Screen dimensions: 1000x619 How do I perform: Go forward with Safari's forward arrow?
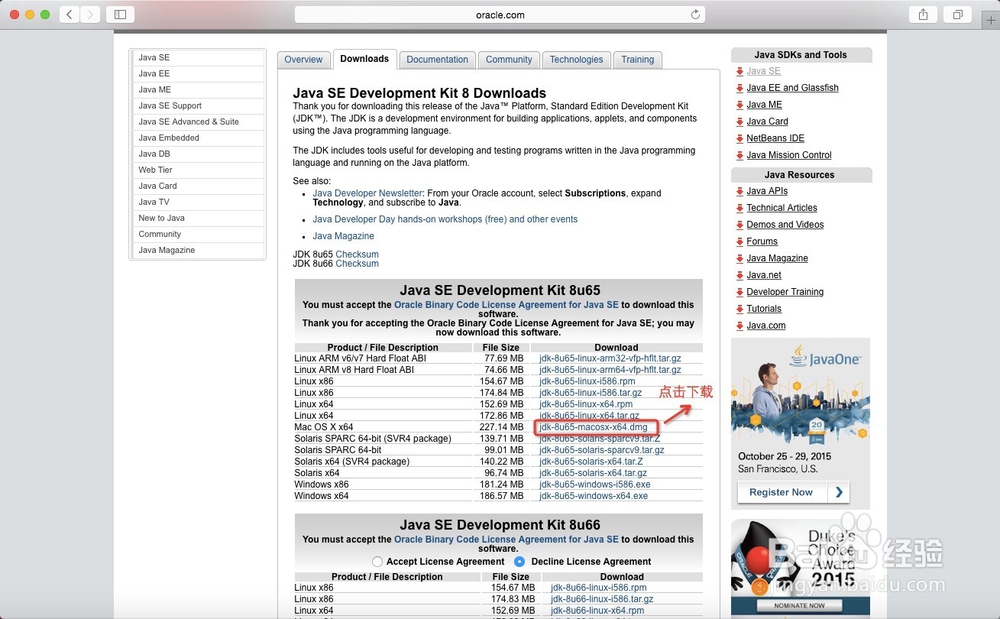[91, 14]
